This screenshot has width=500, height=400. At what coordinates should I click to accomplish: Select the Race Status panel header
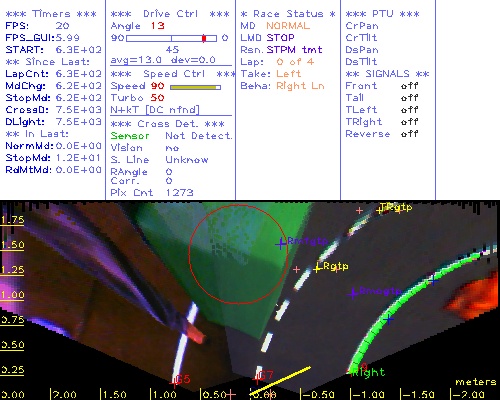288,14
